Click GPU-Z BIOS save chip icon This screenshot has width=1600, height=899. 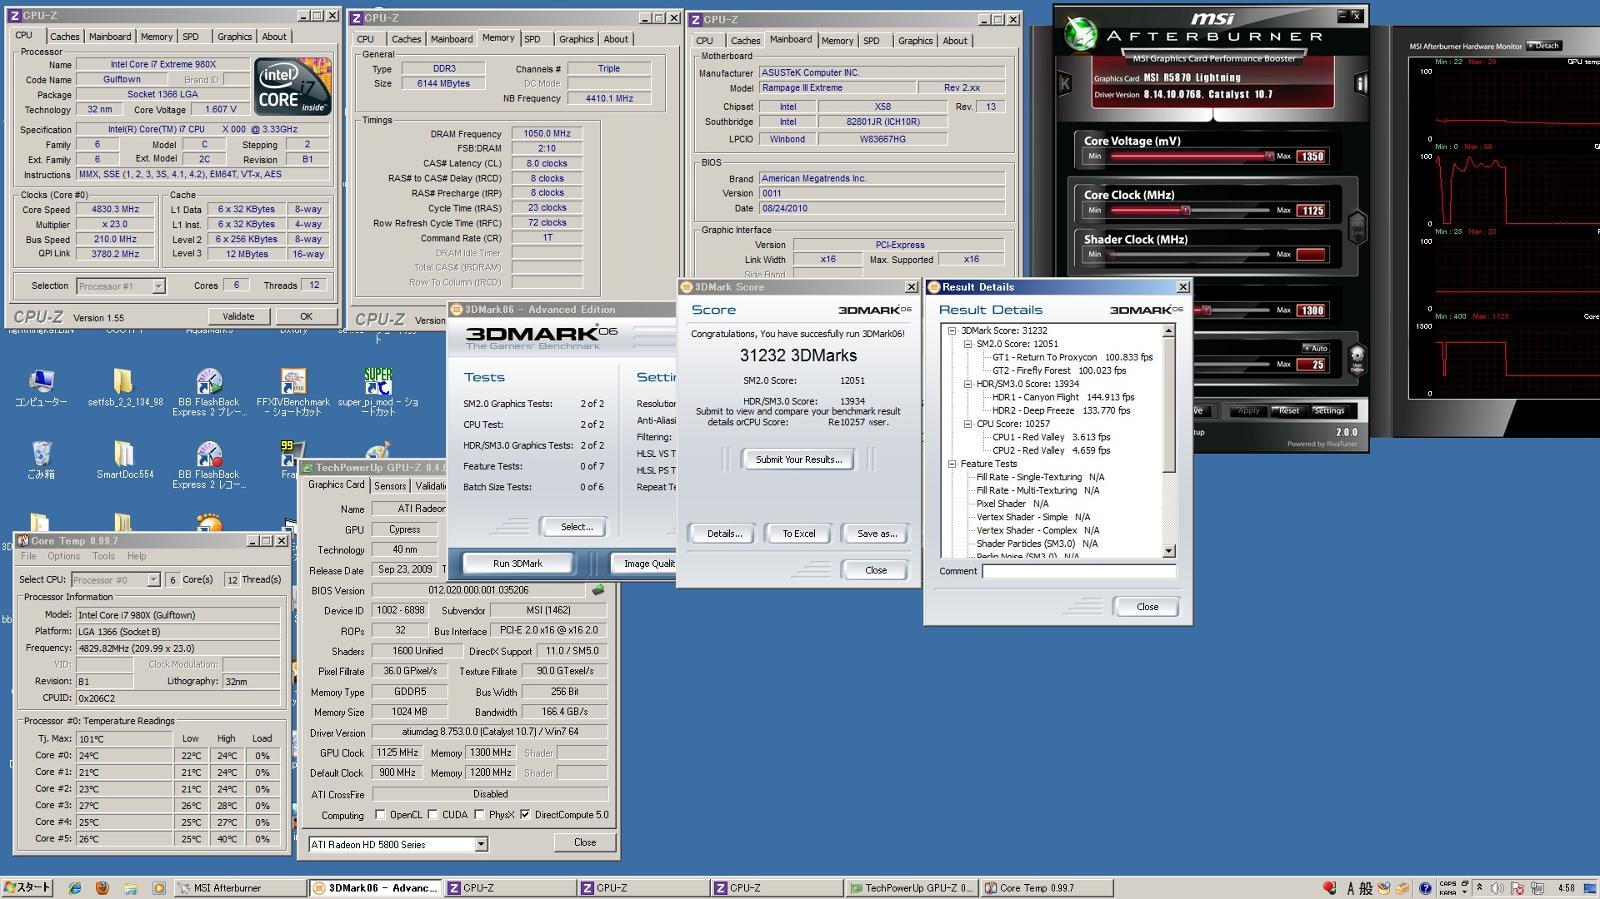tap(598, 590)
